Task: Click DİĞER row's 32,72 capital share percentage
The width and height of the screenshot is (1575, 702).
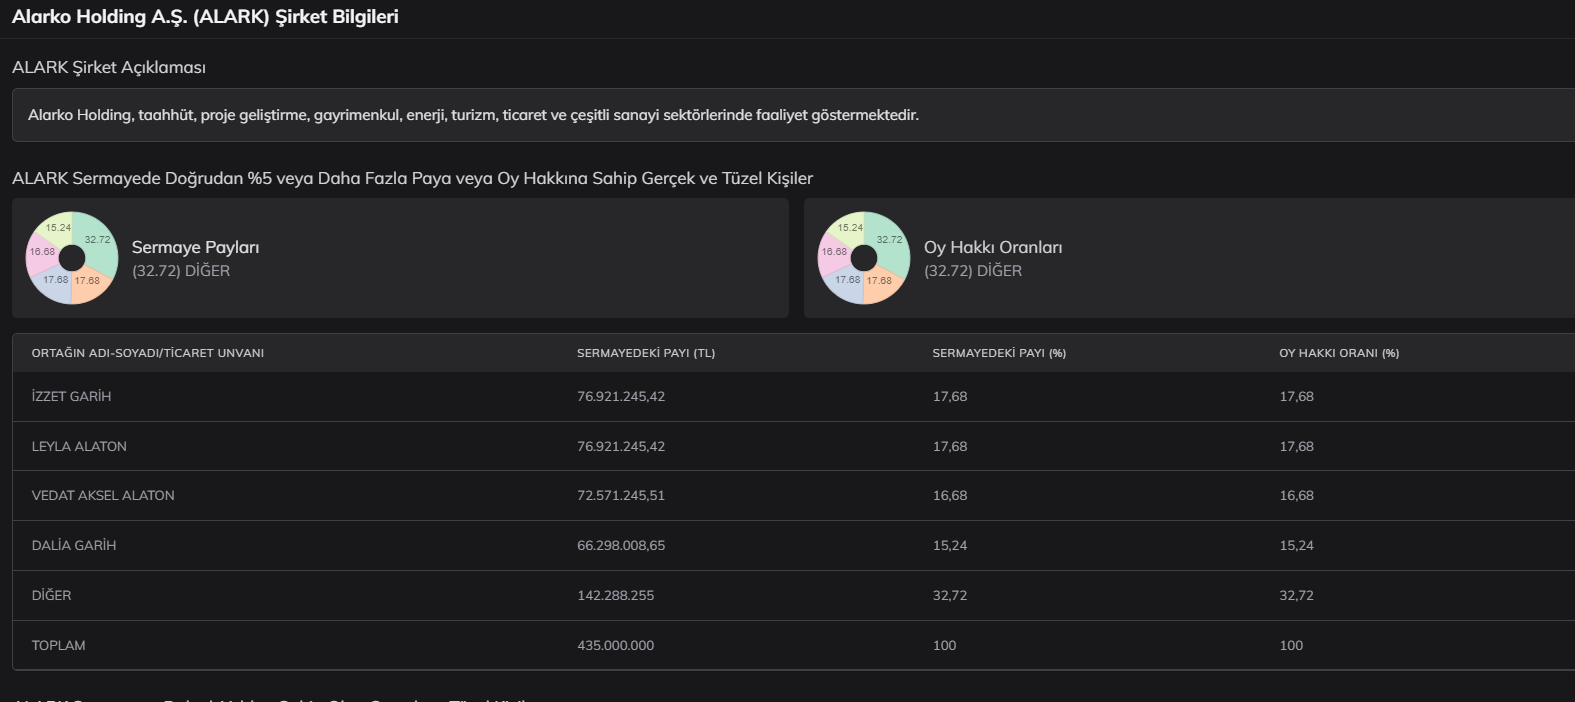Action: click(x=950, y=595)
